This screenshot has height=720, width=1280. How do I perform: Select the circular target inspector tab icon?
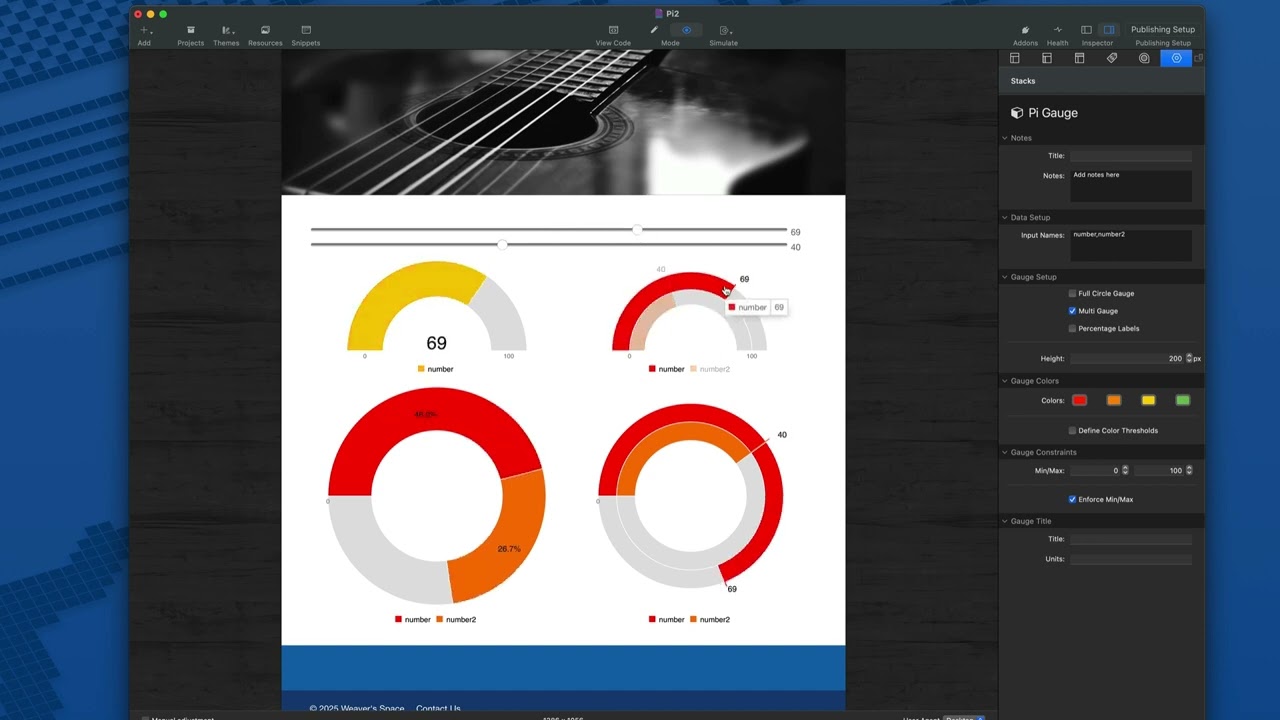1144,58
